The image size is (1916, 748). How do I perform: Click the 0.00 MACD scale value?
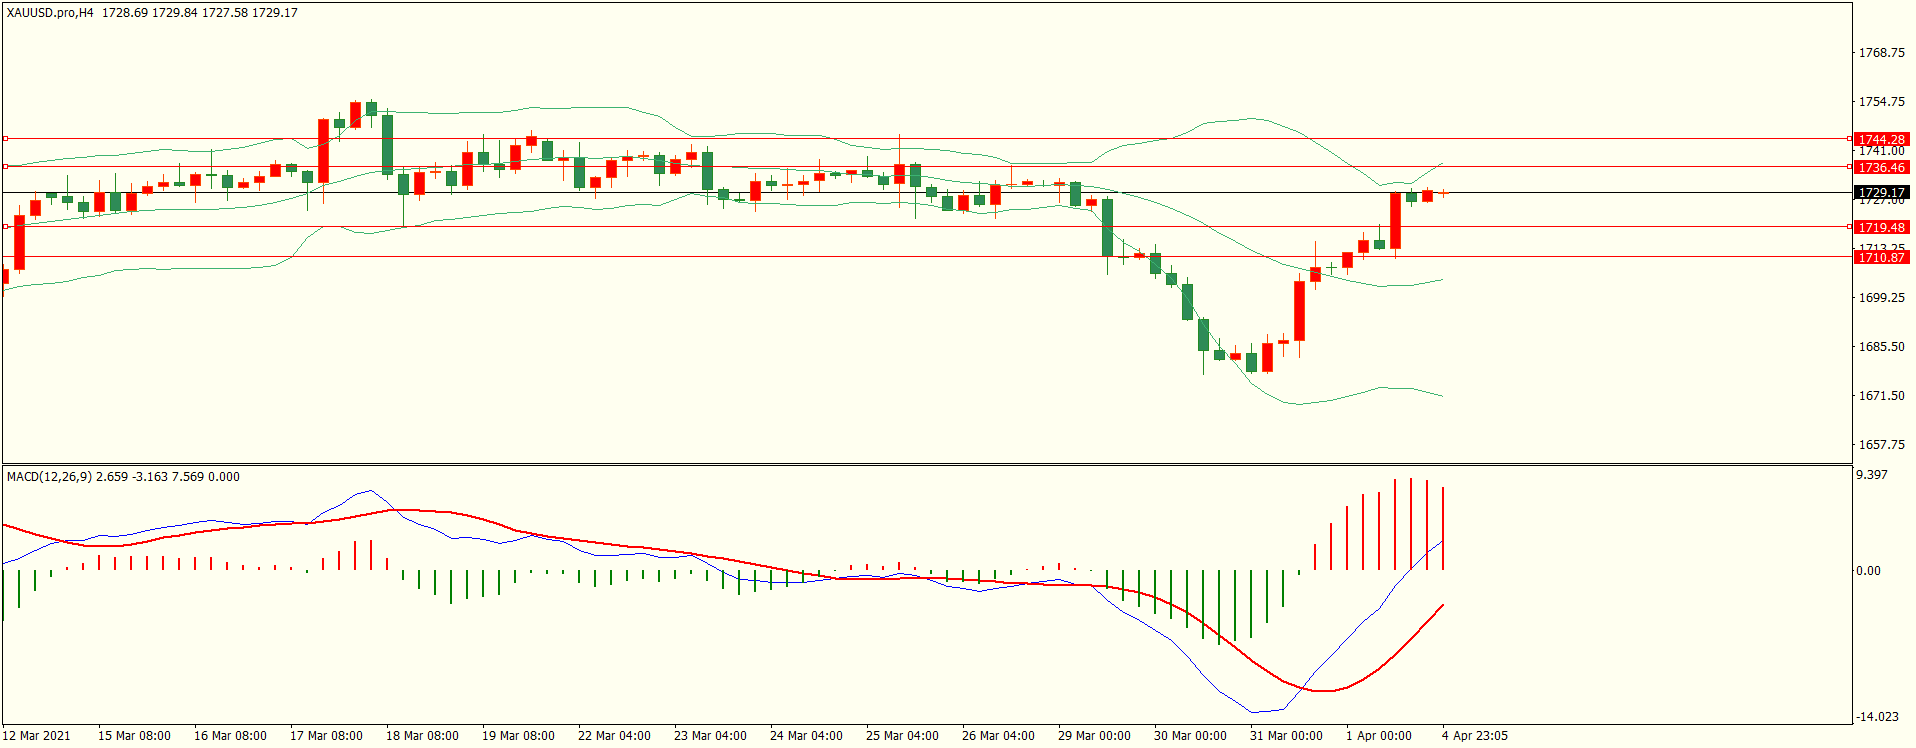(x=1868, y=571)
